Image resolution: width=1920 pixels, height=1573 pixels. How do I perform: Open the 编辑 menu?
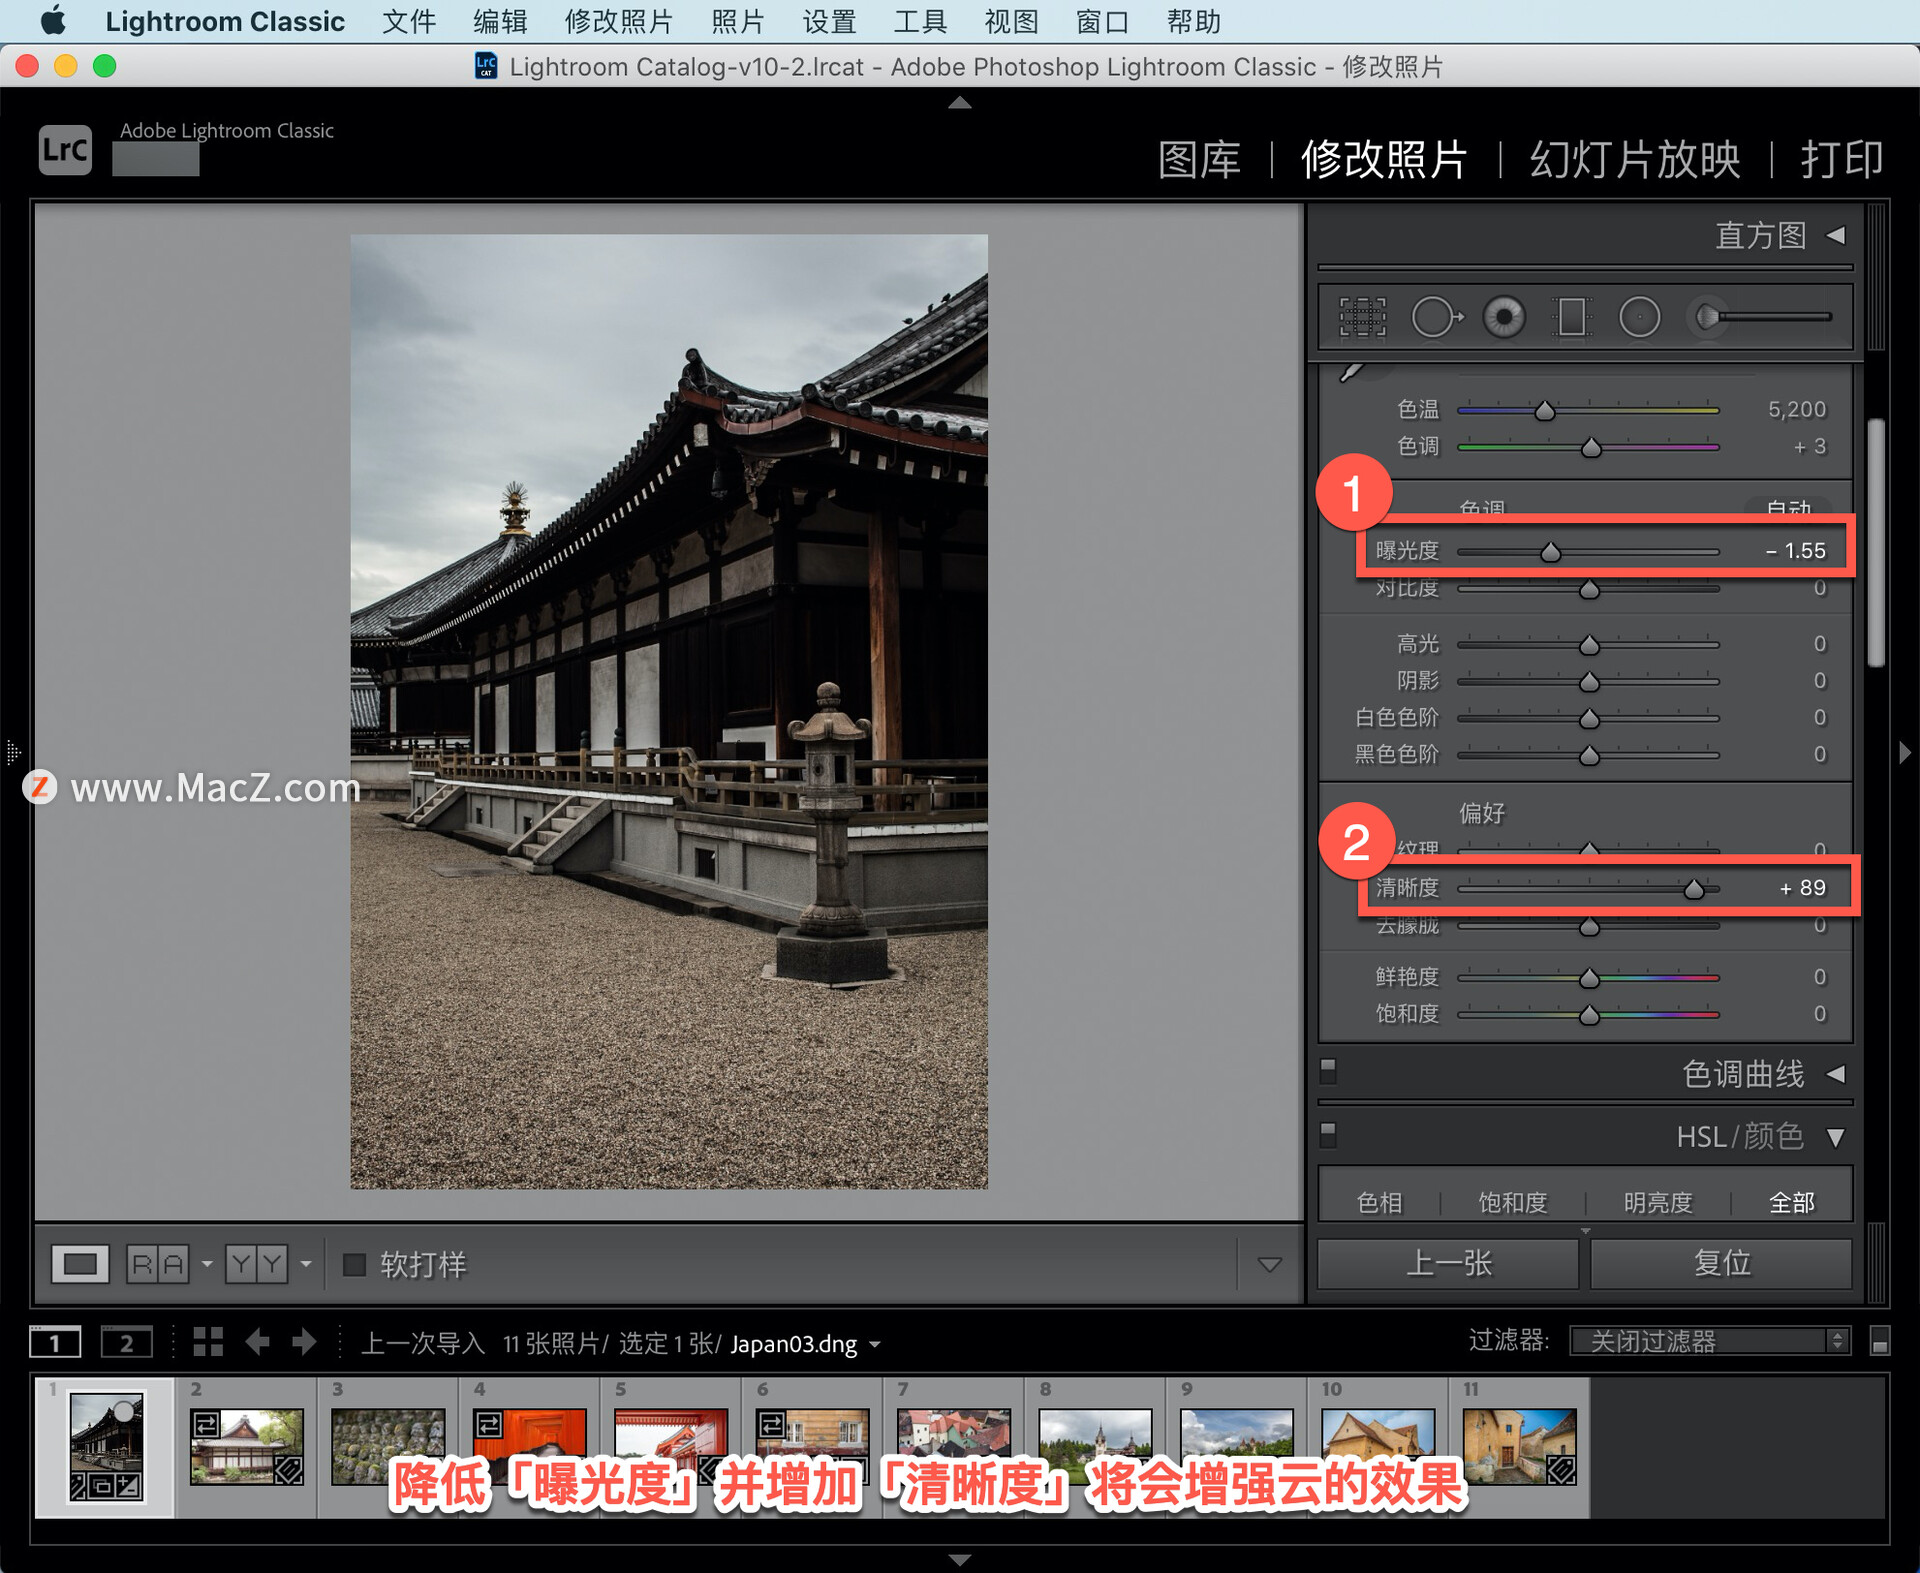click(x=500, y=21)
